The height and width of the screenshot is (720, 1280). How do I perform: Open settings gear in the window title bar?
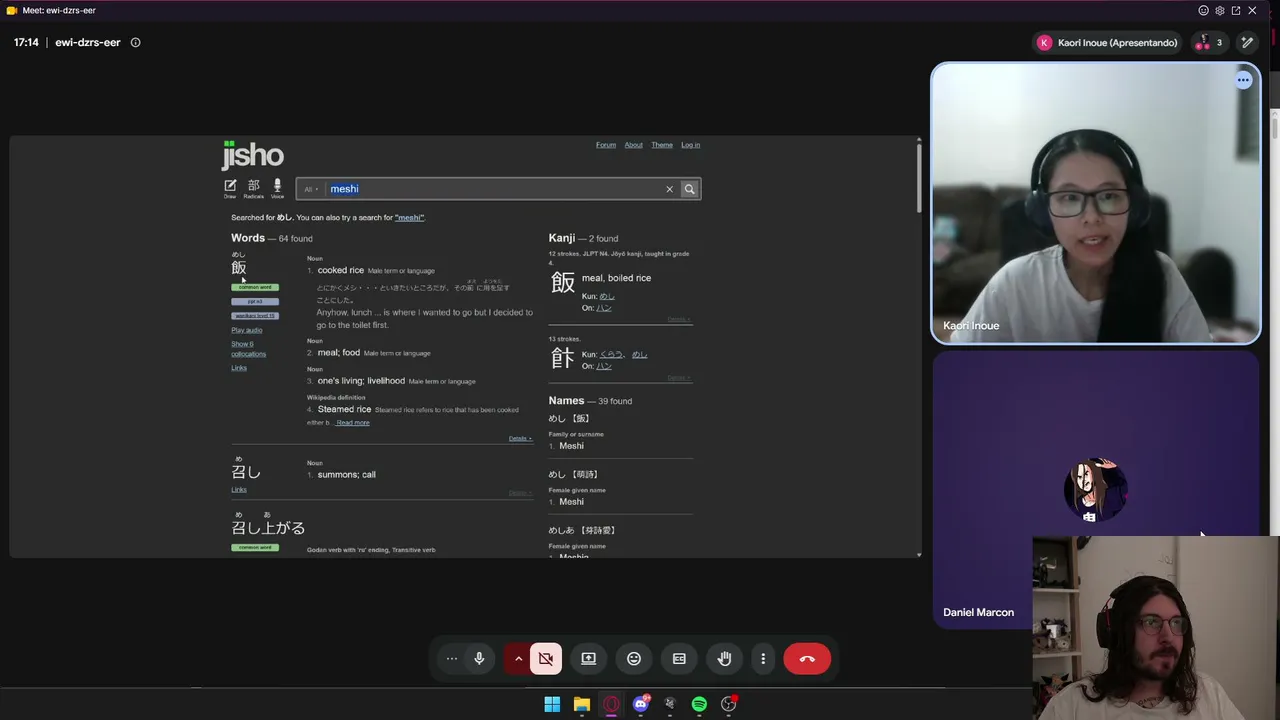point(1220,10)
